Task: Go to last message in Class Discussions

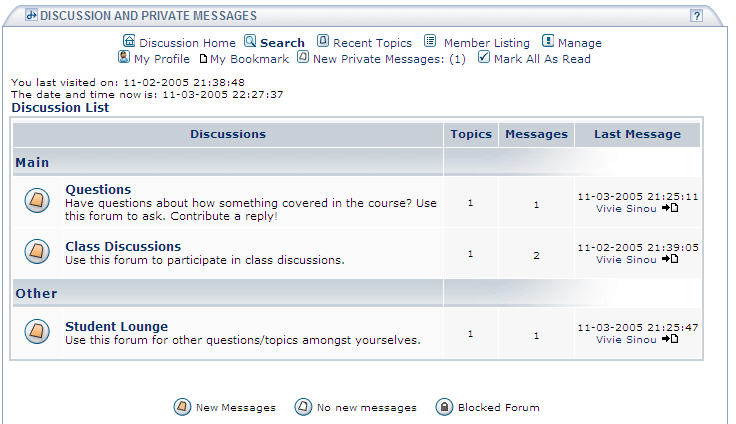Action: coord(670,259)
